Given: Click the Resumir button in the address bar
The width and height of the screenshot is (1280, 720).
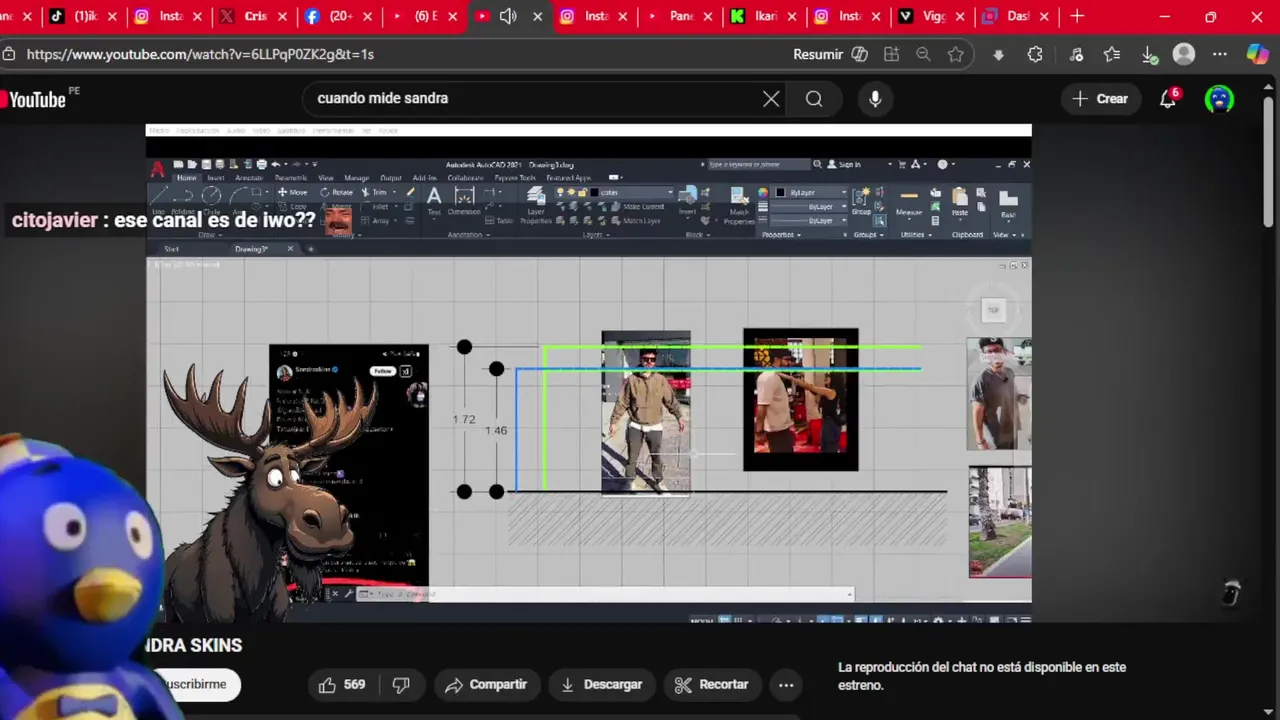Looking at the screenshot, I should (818, 54).
